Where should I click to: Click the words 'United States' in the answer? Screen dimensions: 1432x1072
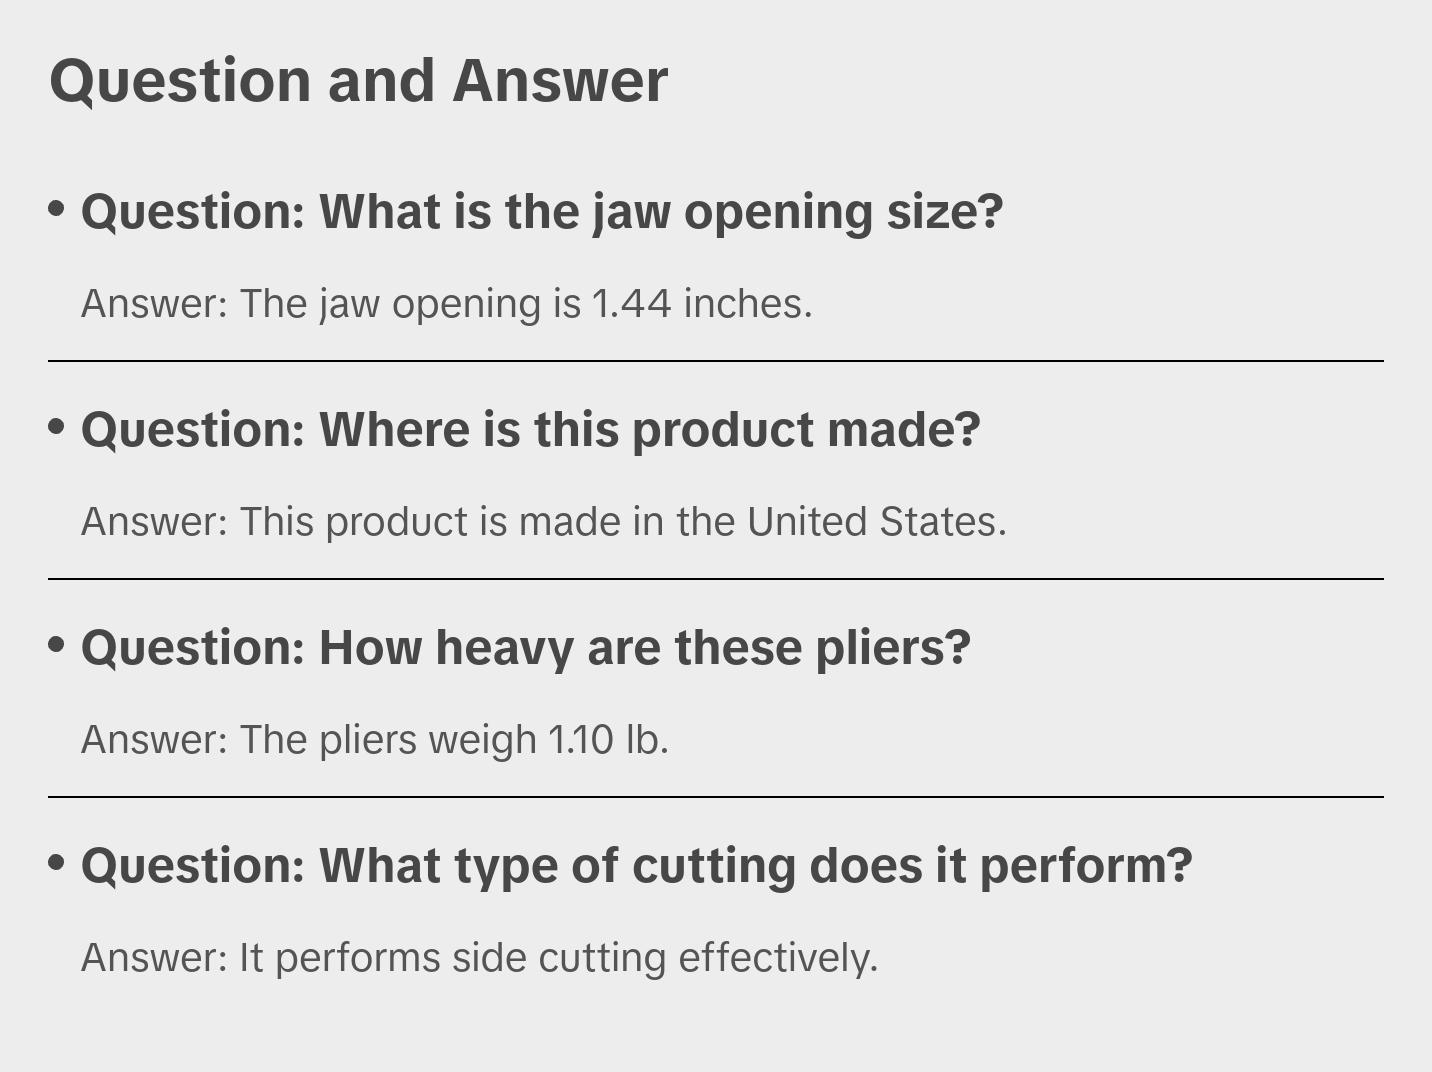[876, 522]
